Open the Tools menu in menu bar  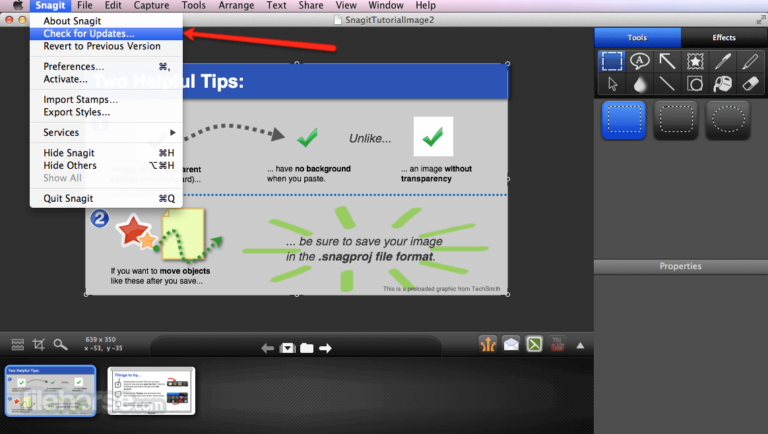click(x=193, y=5)
